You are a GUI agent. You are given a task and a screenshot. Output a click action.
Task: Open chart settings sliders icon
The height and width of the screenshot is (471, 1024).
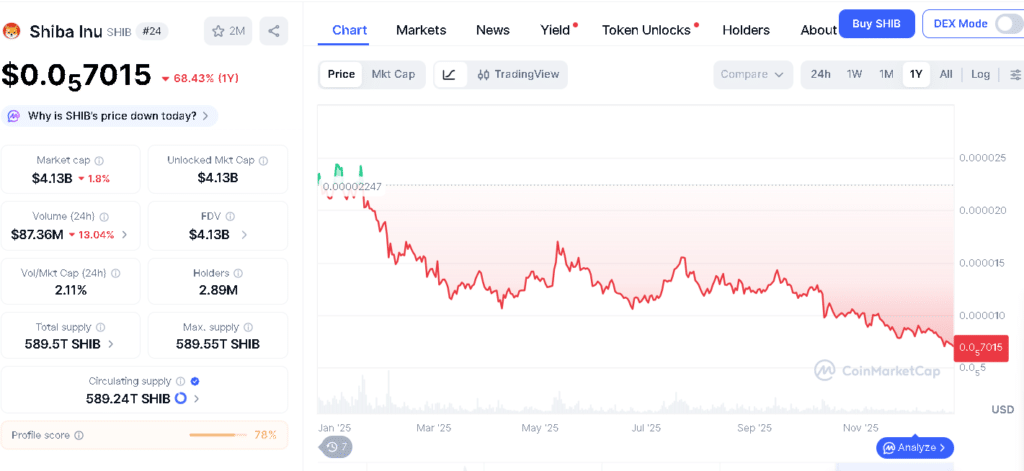(1015, 74)
